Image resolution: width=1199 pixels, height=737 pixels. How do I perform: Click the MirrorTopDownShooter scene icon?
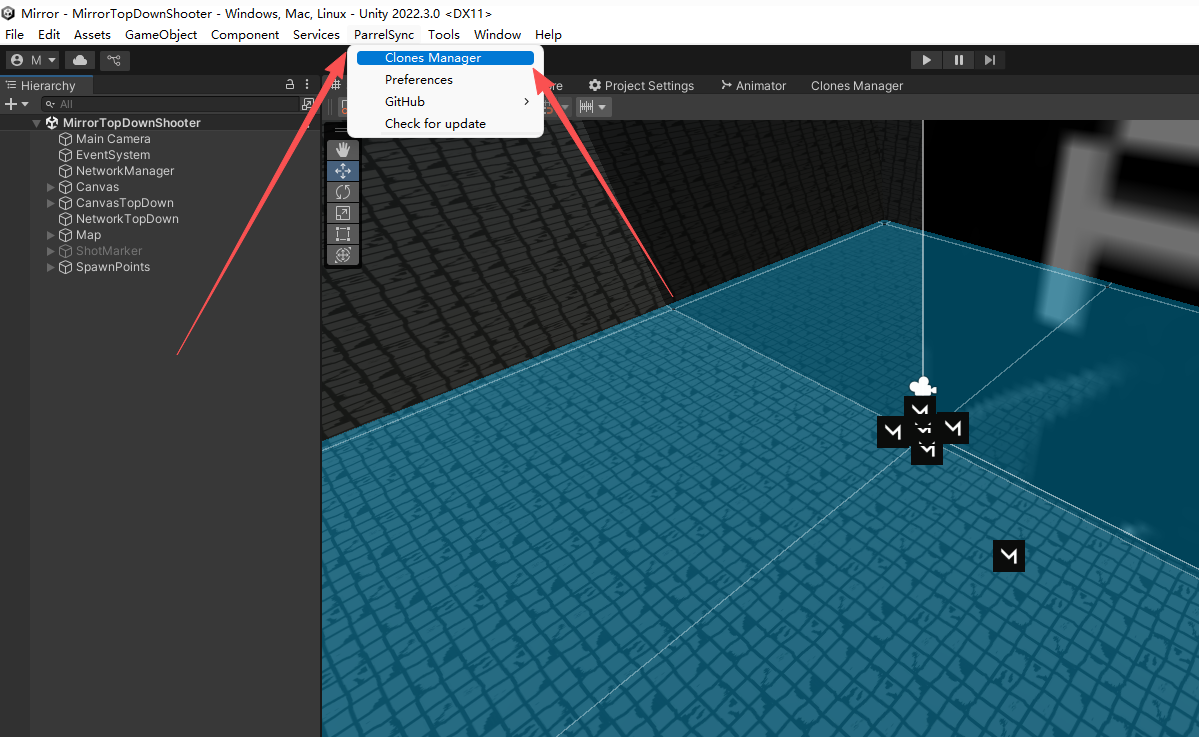(x=52, y=123)
